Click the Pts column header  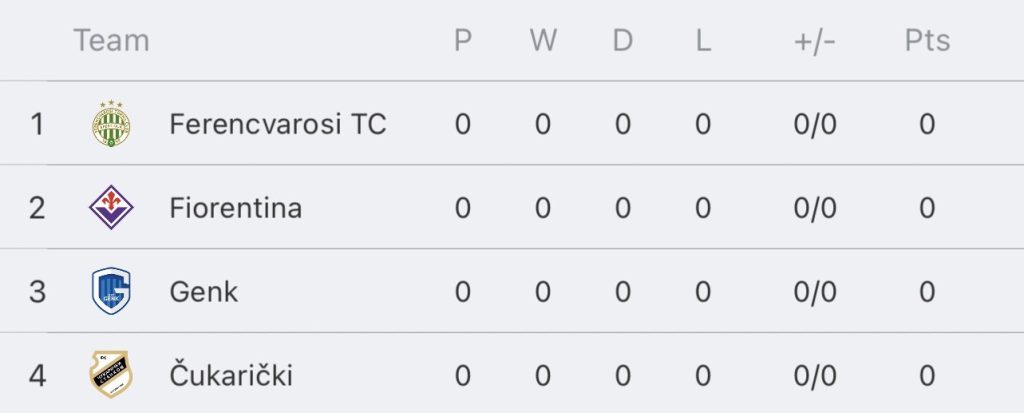(927, 41)
